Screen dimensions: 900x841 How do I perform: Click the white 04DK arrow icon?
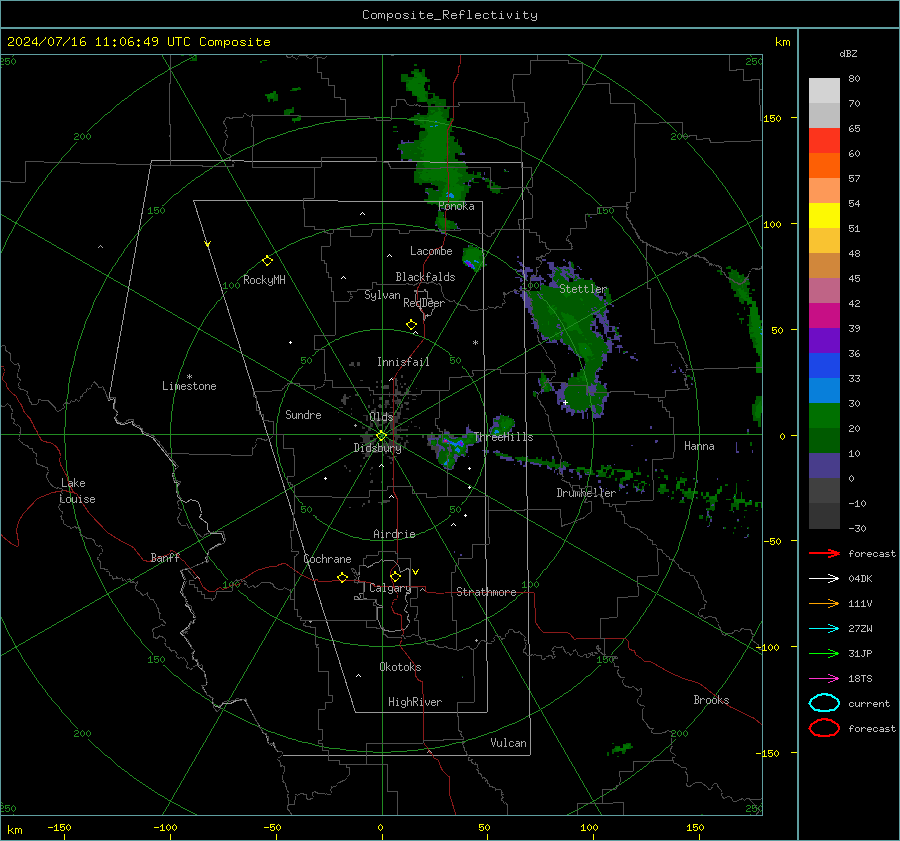click(x=824, y=579)
